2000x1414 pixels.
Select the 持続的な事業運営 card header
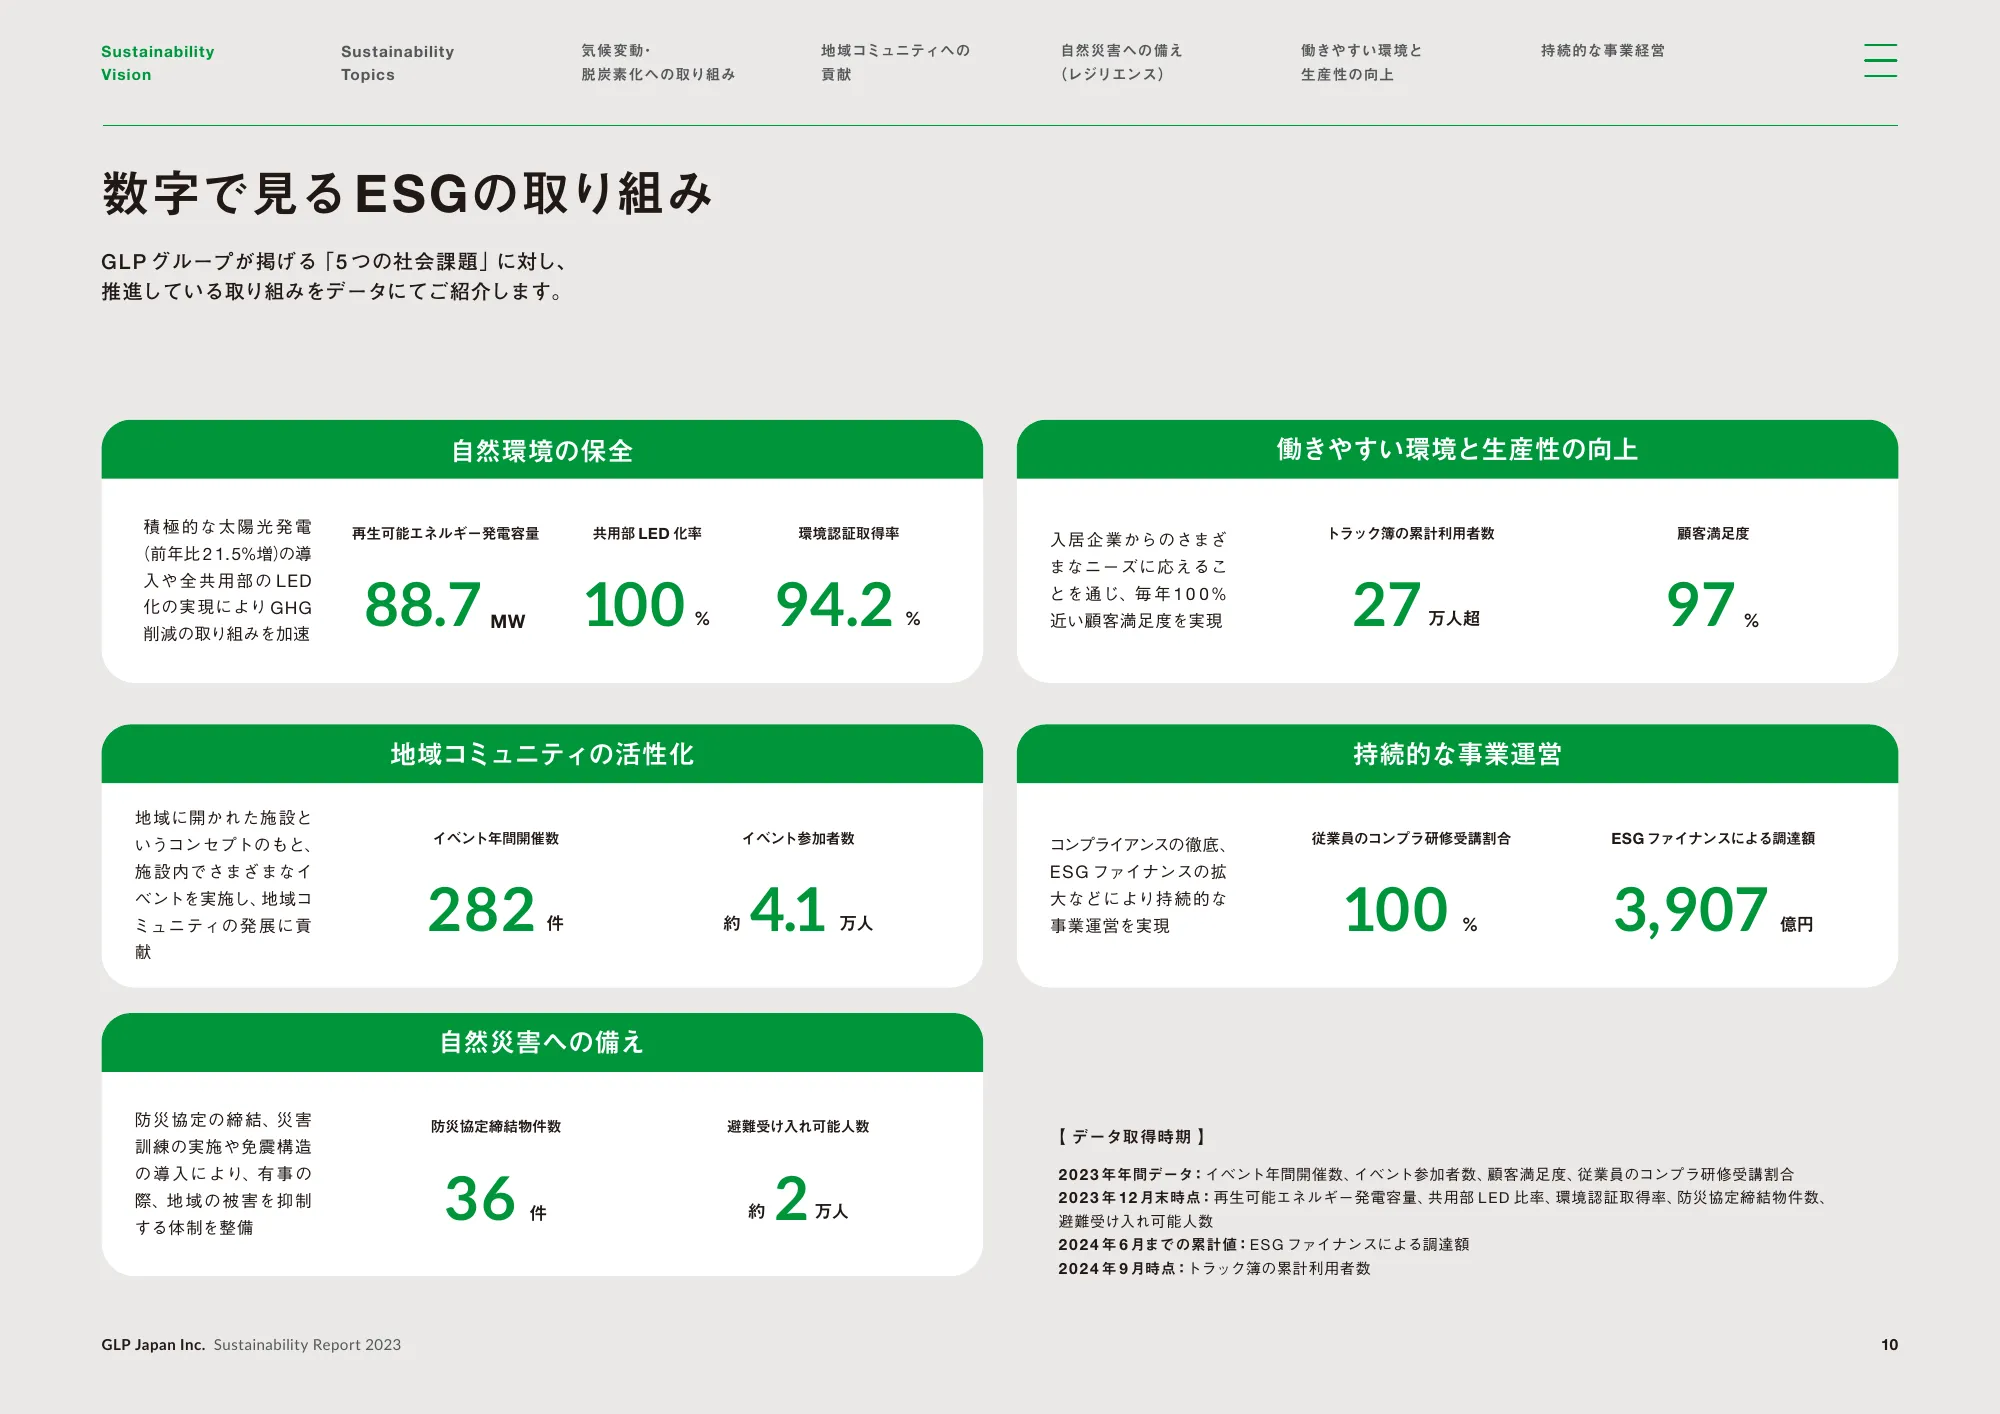(x=1457, y=754)
